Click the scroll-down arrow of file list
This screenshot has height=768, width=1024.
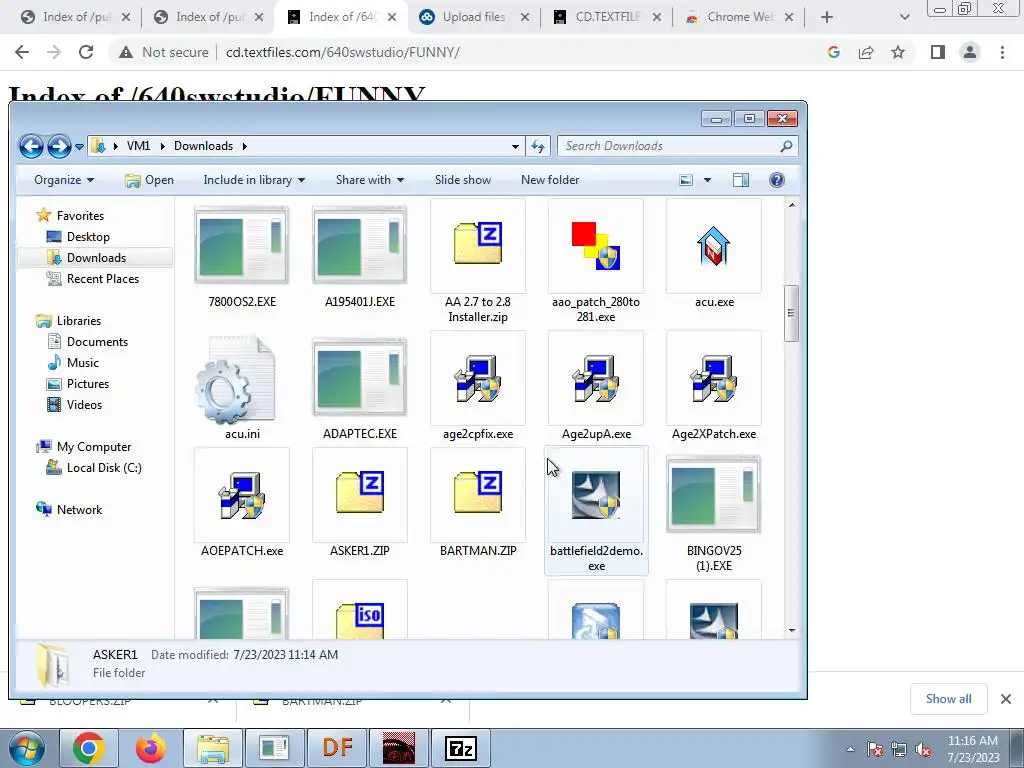click(x=792, y=630)
